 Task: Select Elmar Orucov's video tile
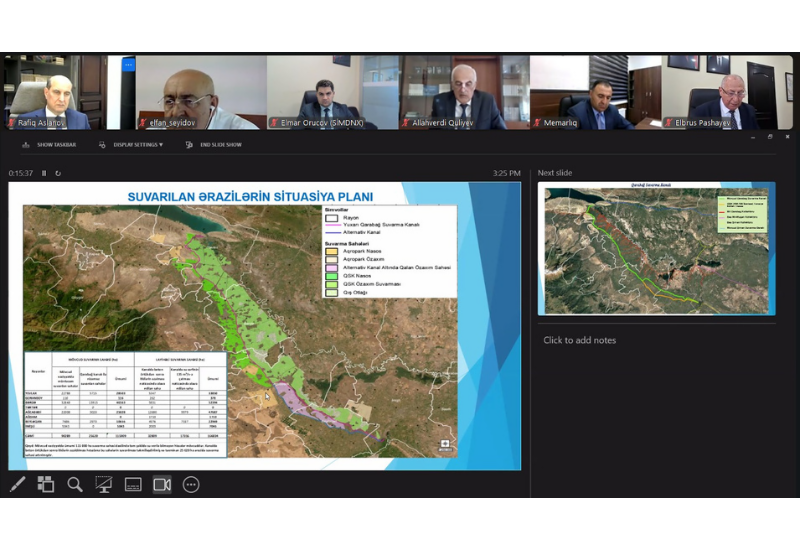333,92
